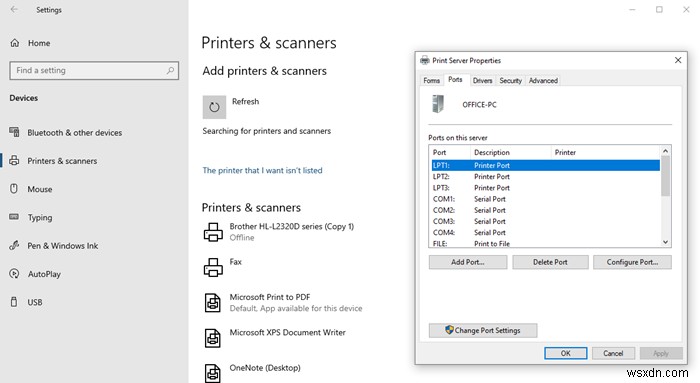
Task: Click inside the Find a setting search box
Action: pyautogui.click(x=94, y=70)
